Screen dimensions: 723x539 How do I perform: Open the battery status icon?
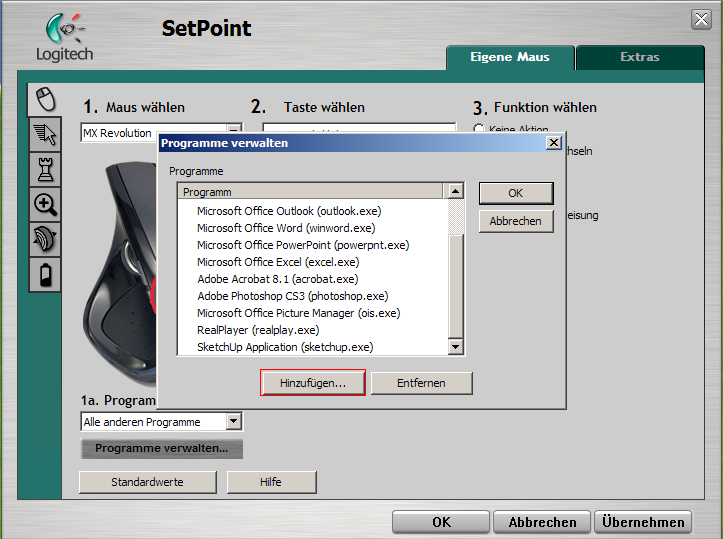[45, 275]
